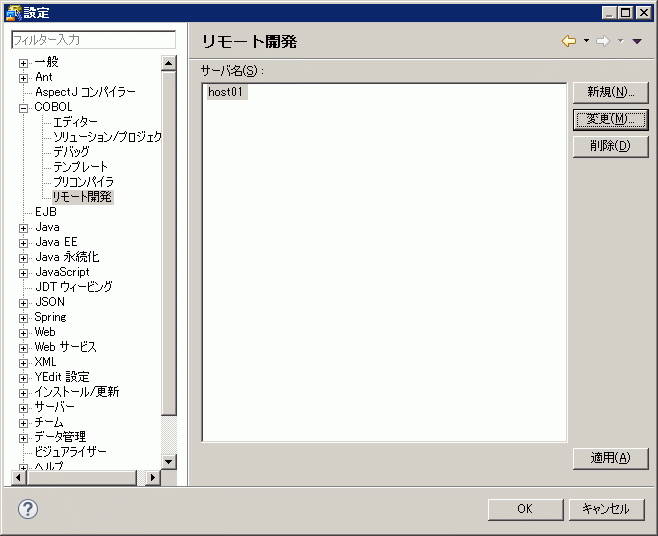Open the forward history dropdown arrow
The height and width of the screenshot is (536, 658).
(x=621, y=41)
